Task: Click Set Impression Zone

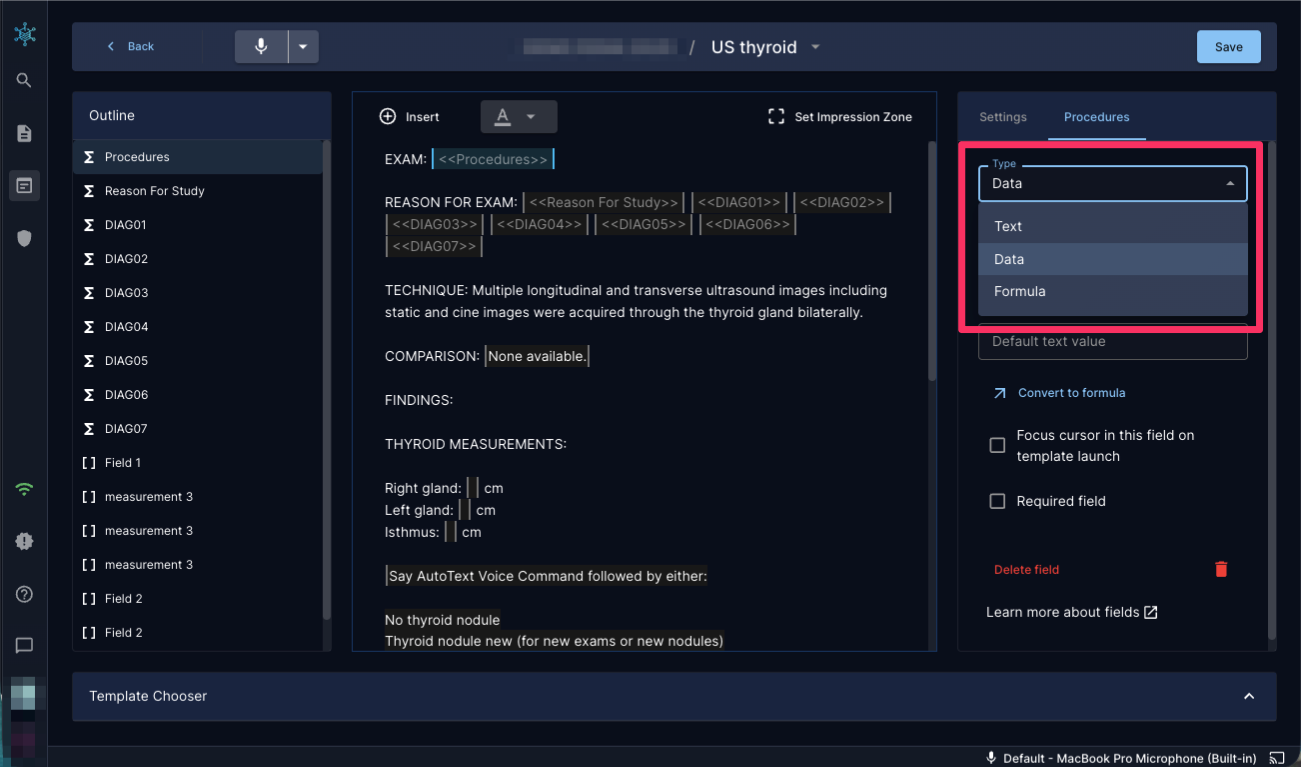Action: 840,117
